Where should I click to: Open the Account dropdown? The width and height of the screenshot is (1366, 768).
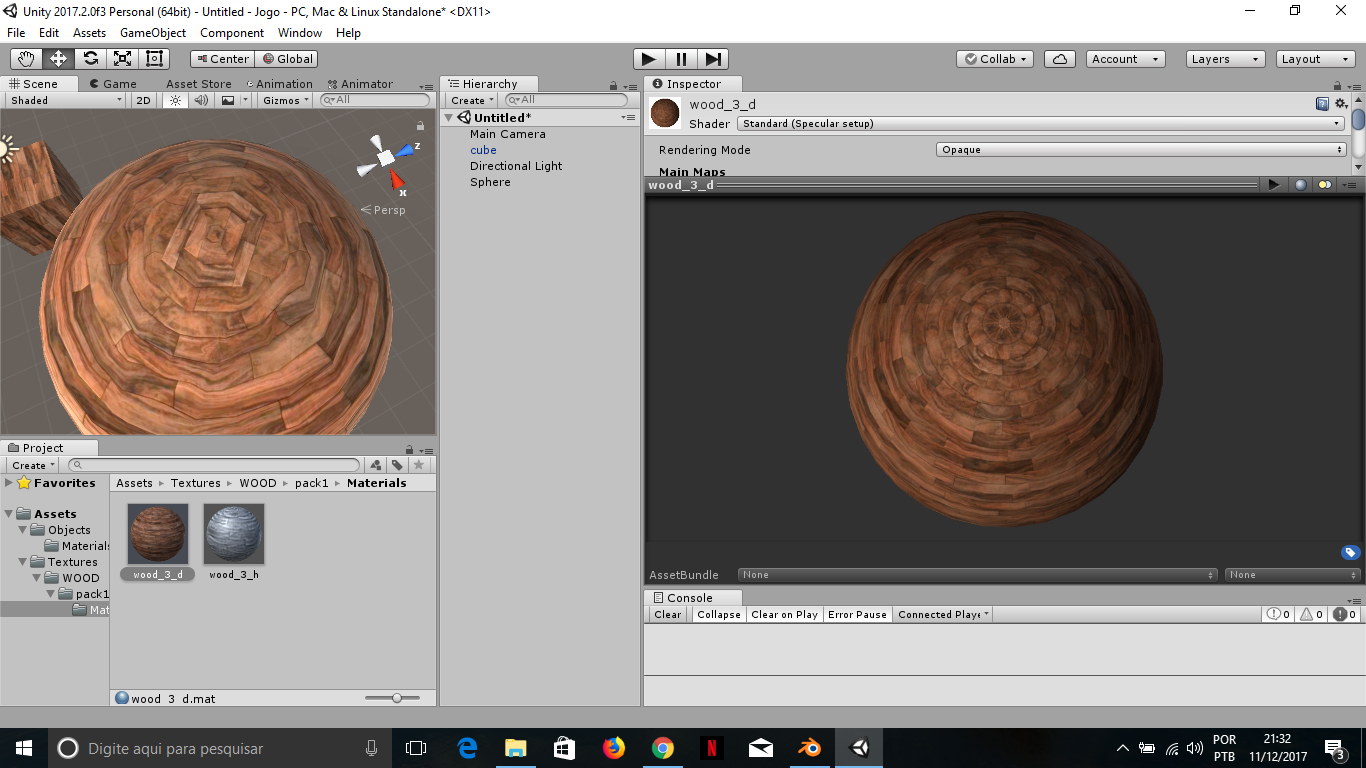(1126, 59)
